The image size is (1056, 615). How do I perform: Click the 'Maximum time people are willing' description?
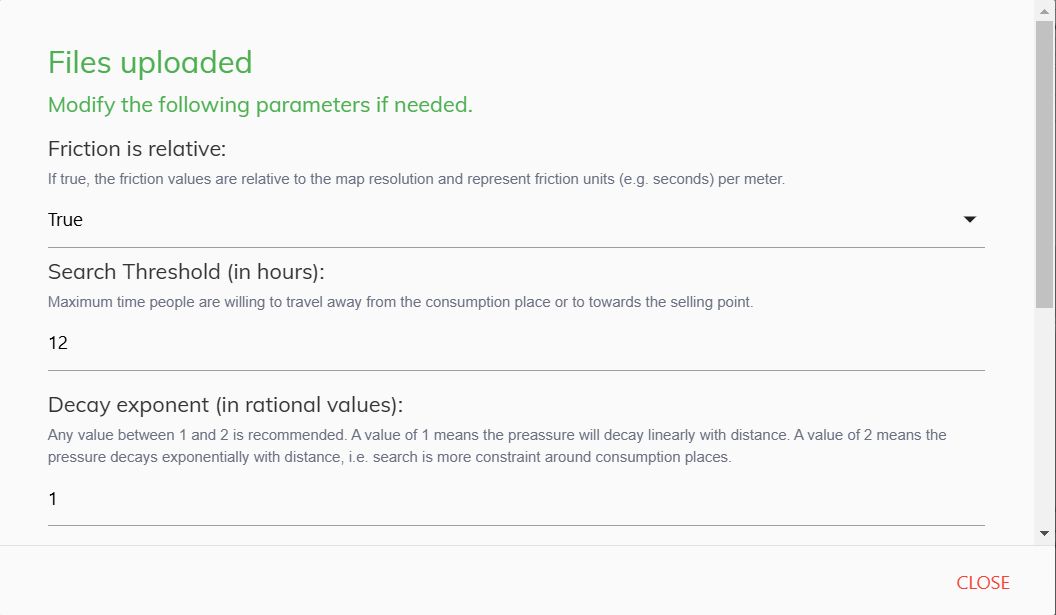(400, 301)
